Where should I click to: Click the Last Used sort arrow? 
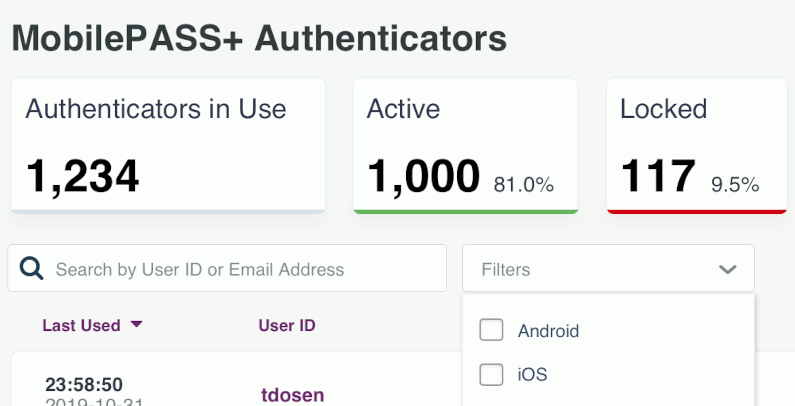pyautogui.click(x=136, y=324)
